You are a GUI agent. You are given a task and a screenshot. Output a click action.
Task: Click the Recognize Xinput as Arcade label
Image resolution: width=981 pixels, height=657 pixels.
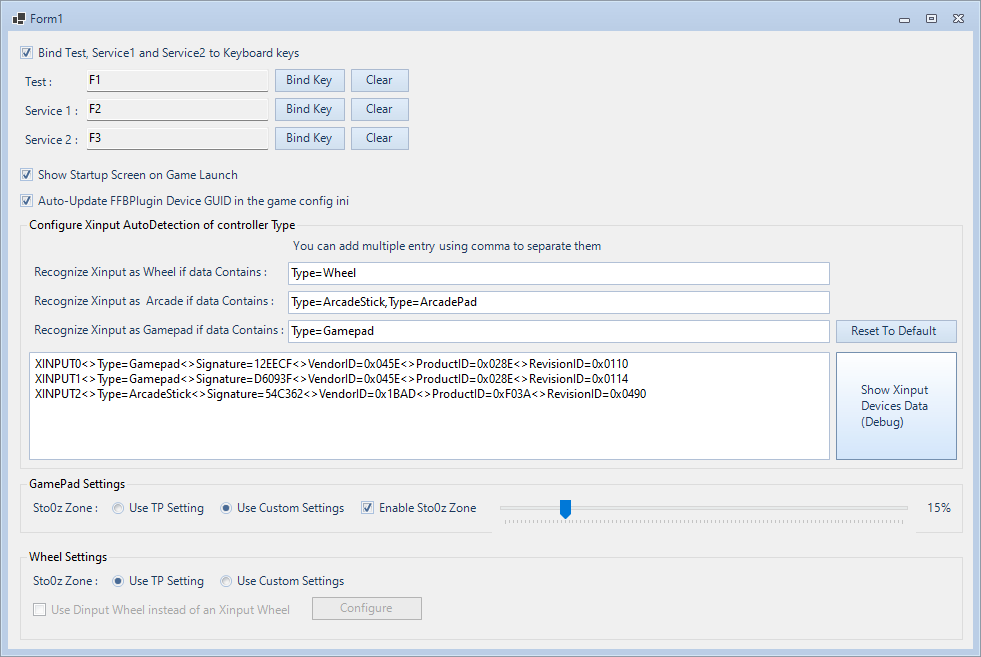[x=154, y=301]
